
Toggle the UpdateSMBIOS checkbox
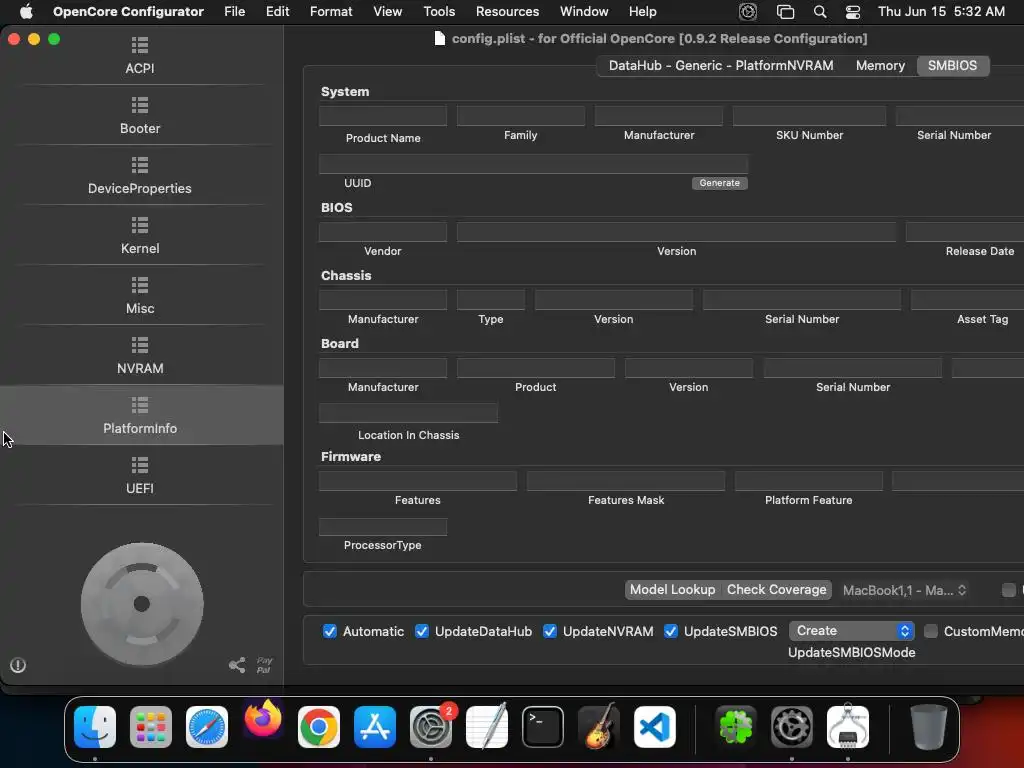click(x=671, y=632)
